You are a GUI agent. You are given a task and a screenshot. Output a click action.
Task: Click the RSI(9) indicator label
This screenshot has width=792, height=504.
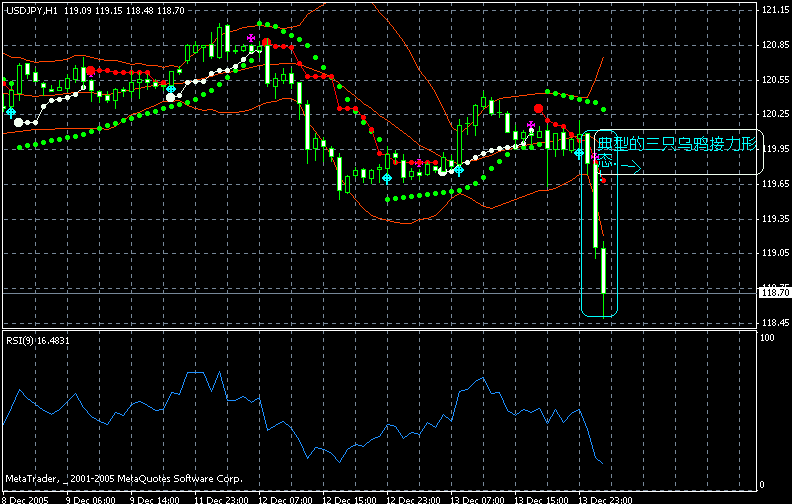36,341
